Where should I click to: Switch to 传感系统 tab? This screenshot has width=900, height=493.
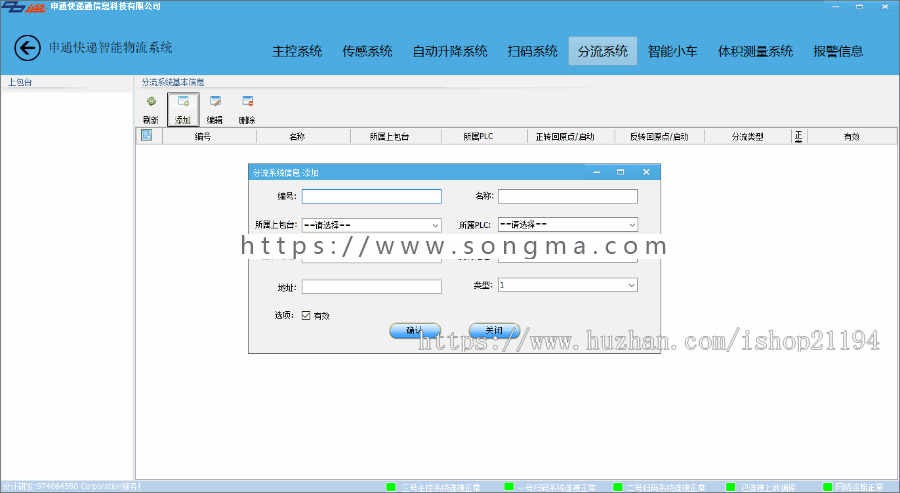(x=367, y=51)
